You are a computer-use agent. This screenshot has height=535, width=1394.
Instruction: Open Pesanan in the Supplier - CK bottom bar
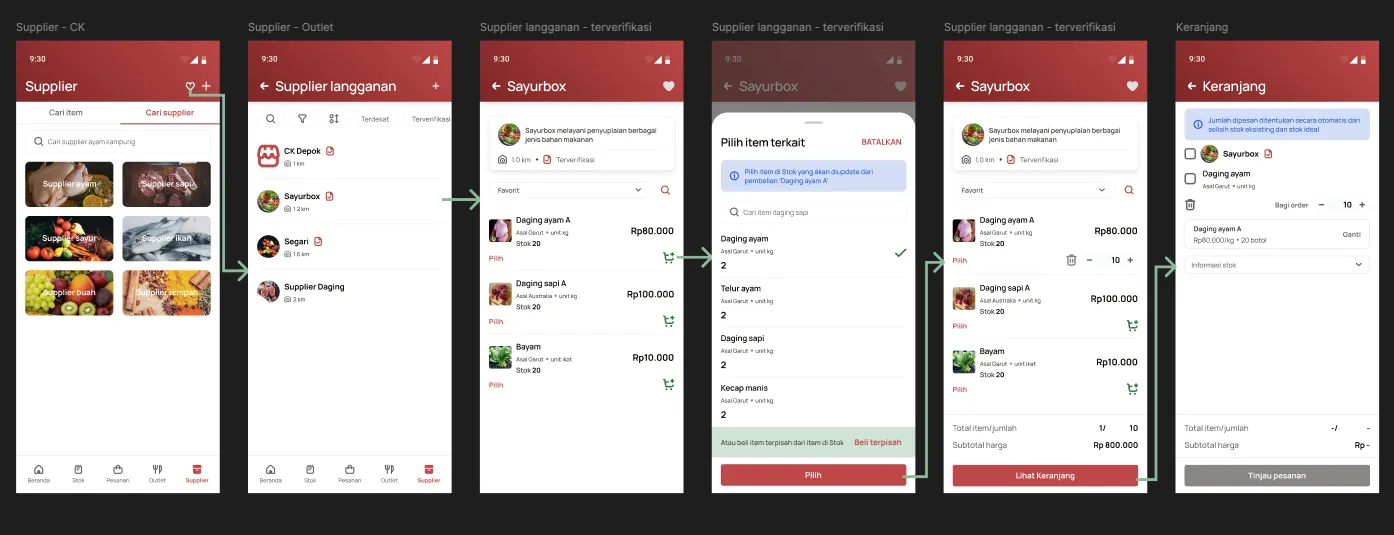tap(118, 473)
